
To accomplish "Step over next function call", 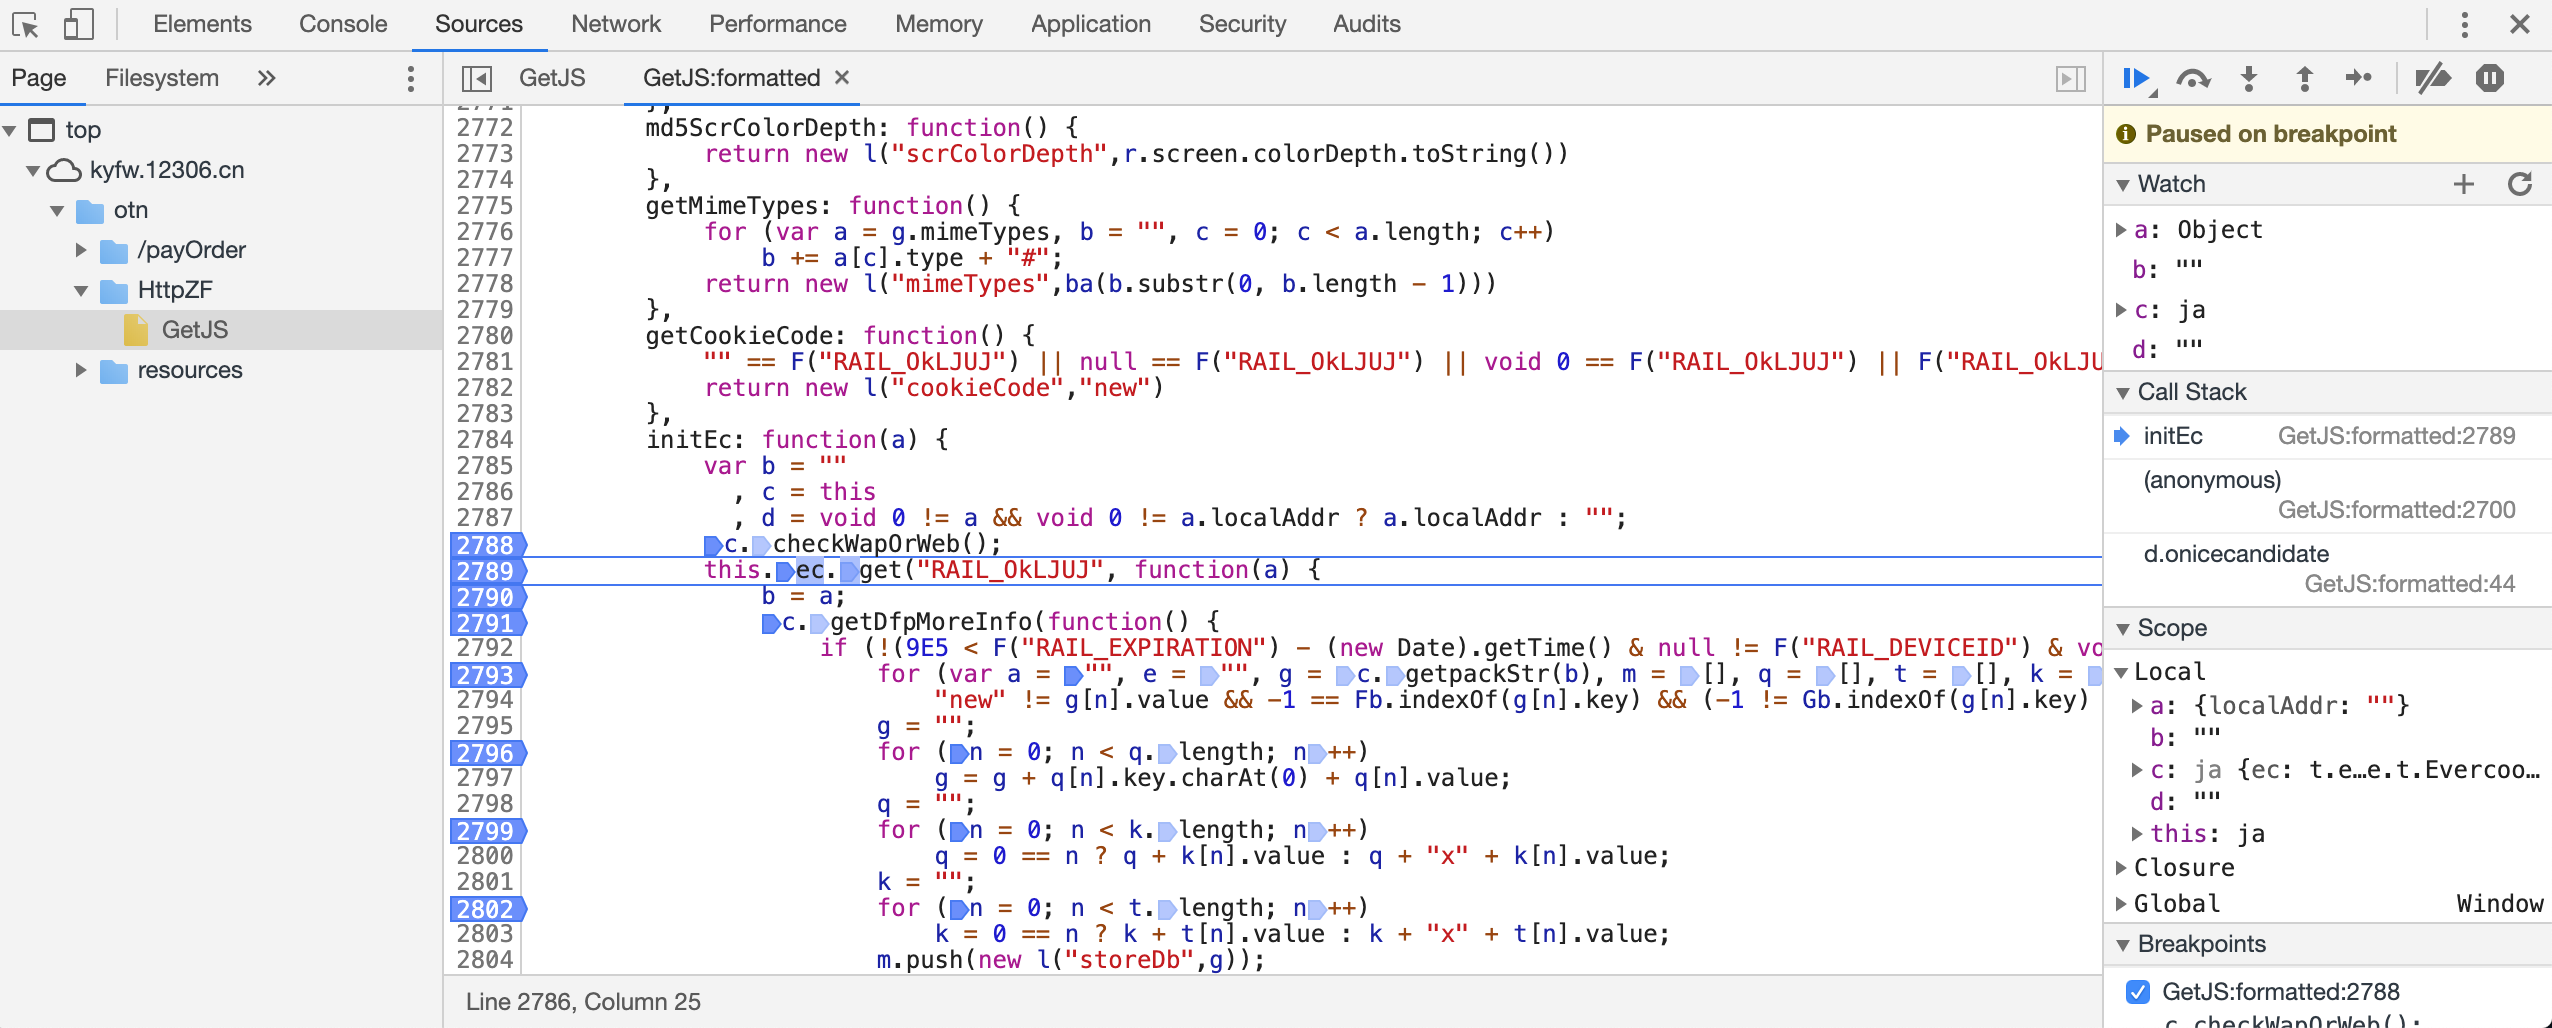I will [x=2192, y=78].
